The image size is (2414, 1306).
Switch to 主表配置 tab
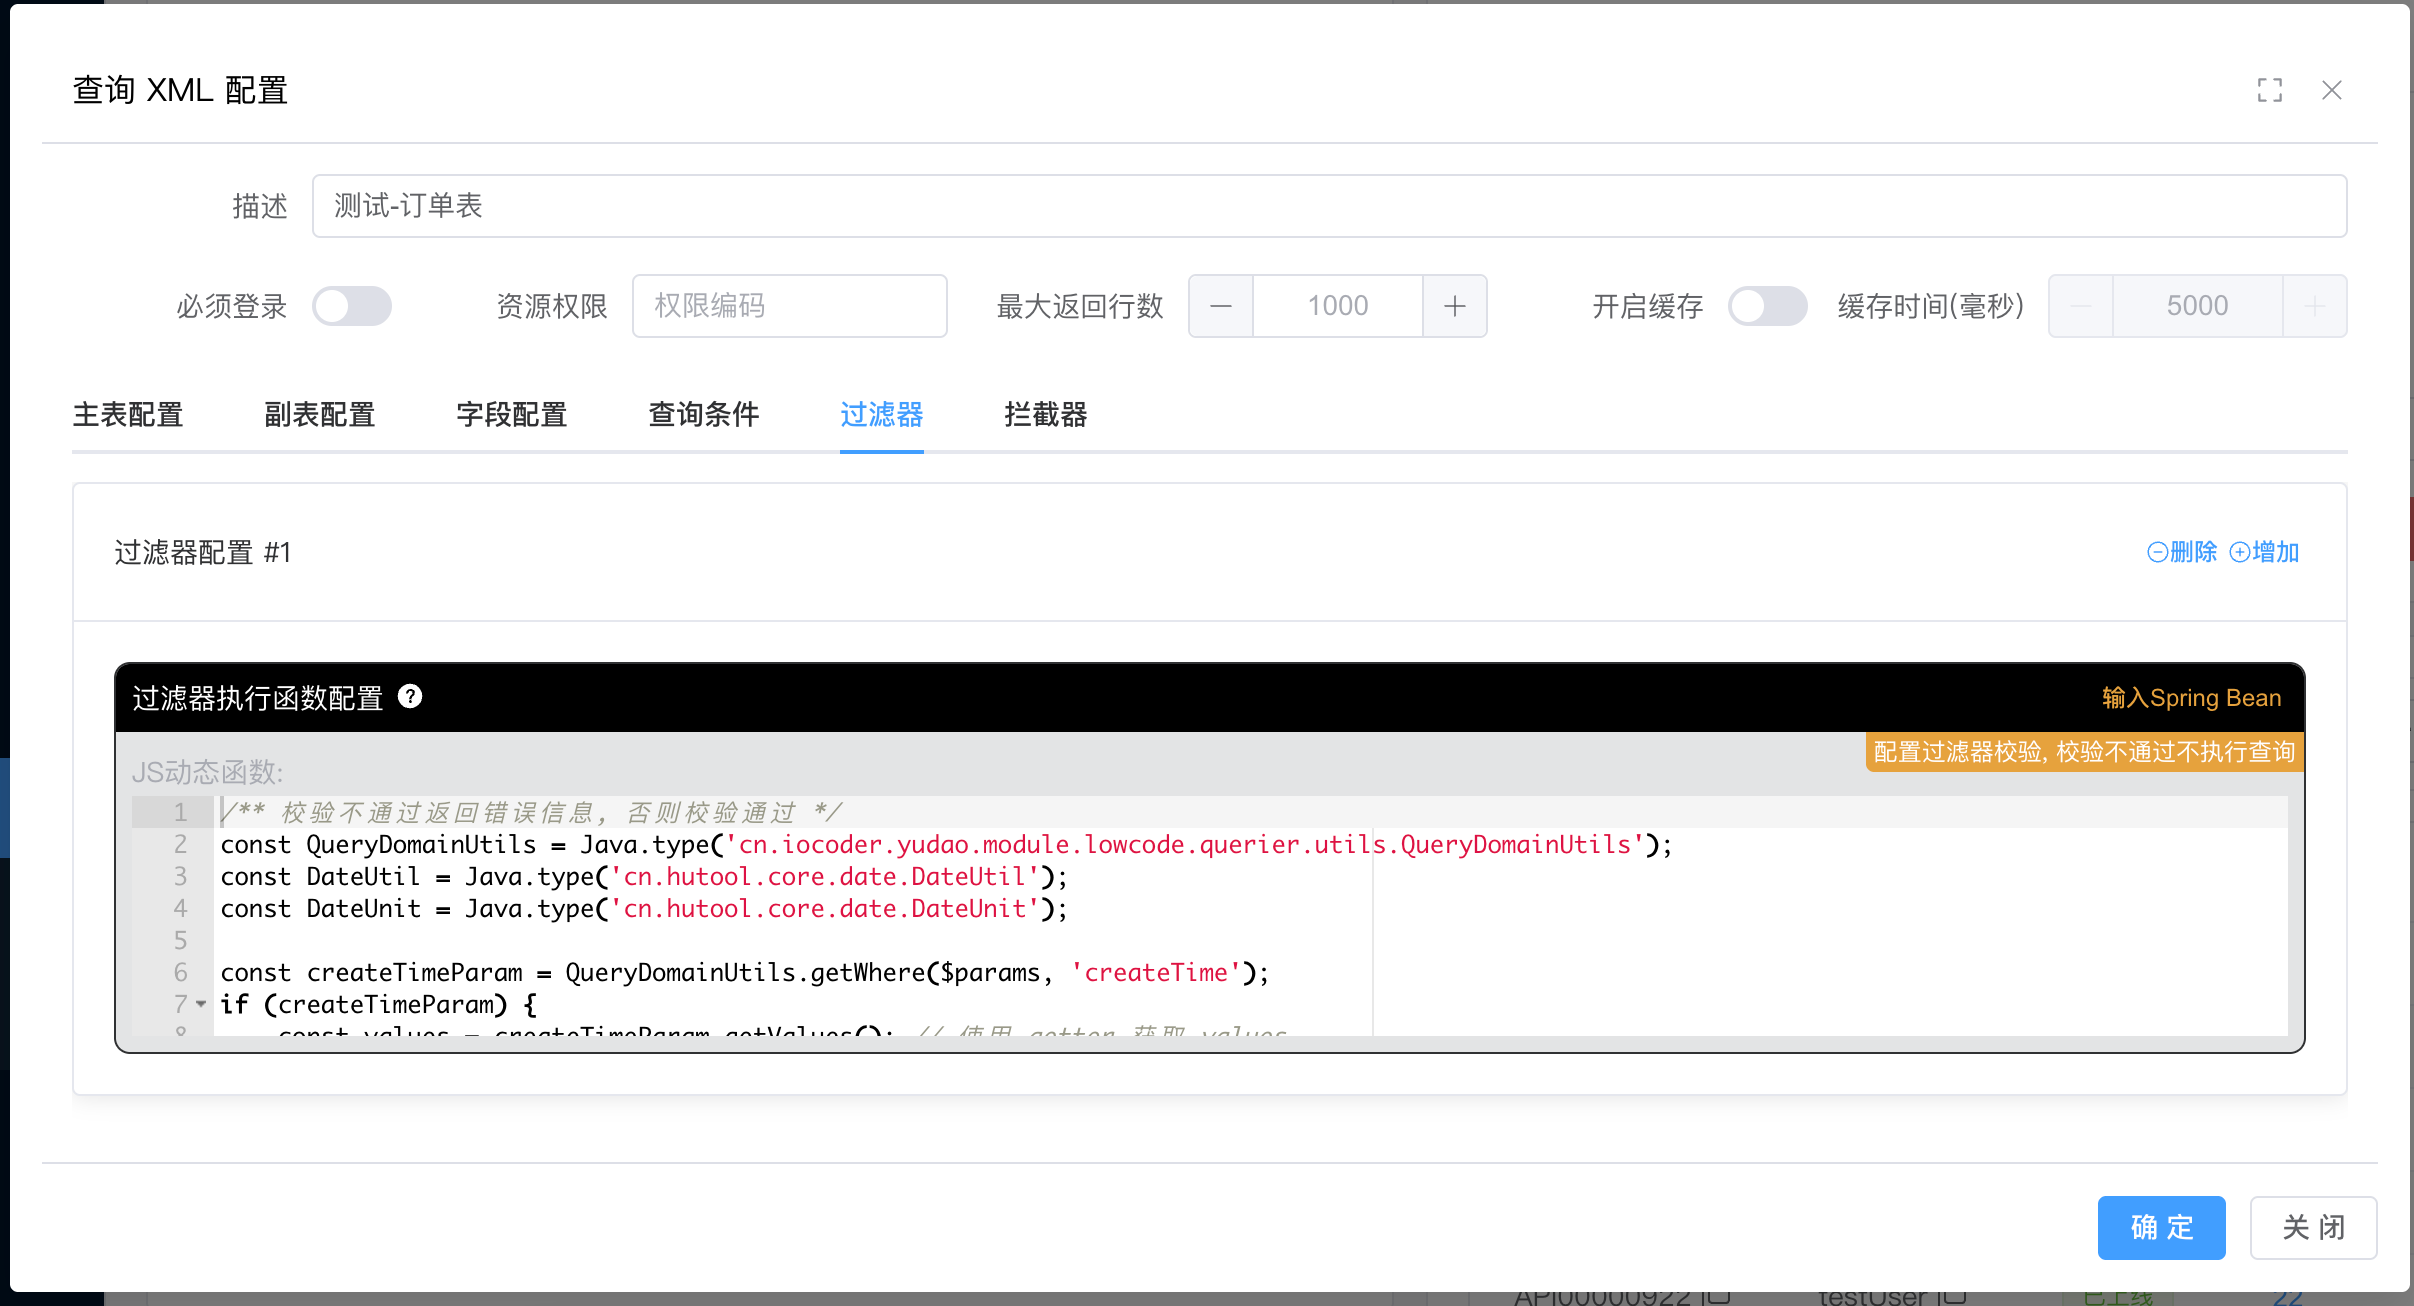coord(128,414)
